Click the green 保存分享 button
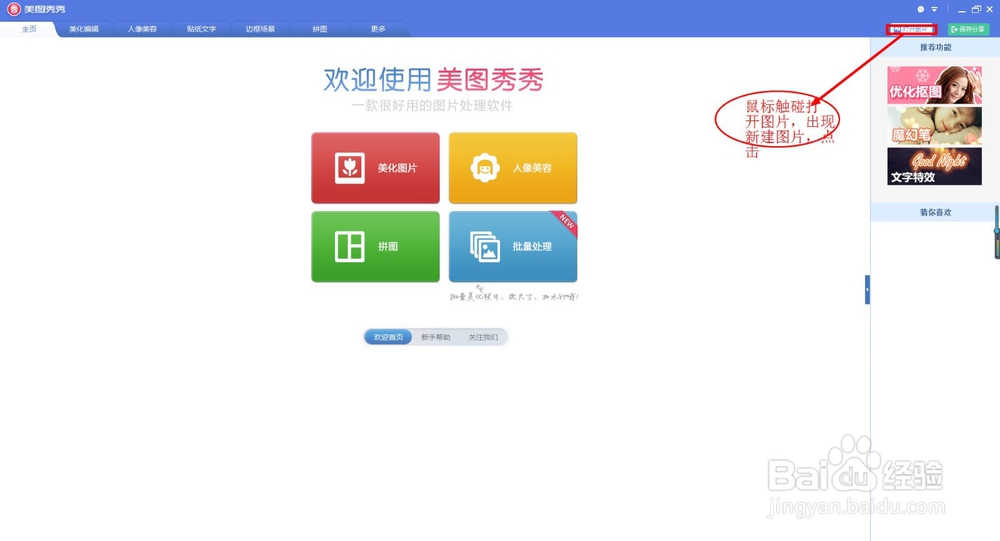The image size is (1000, 541). (x=968, y=29)
